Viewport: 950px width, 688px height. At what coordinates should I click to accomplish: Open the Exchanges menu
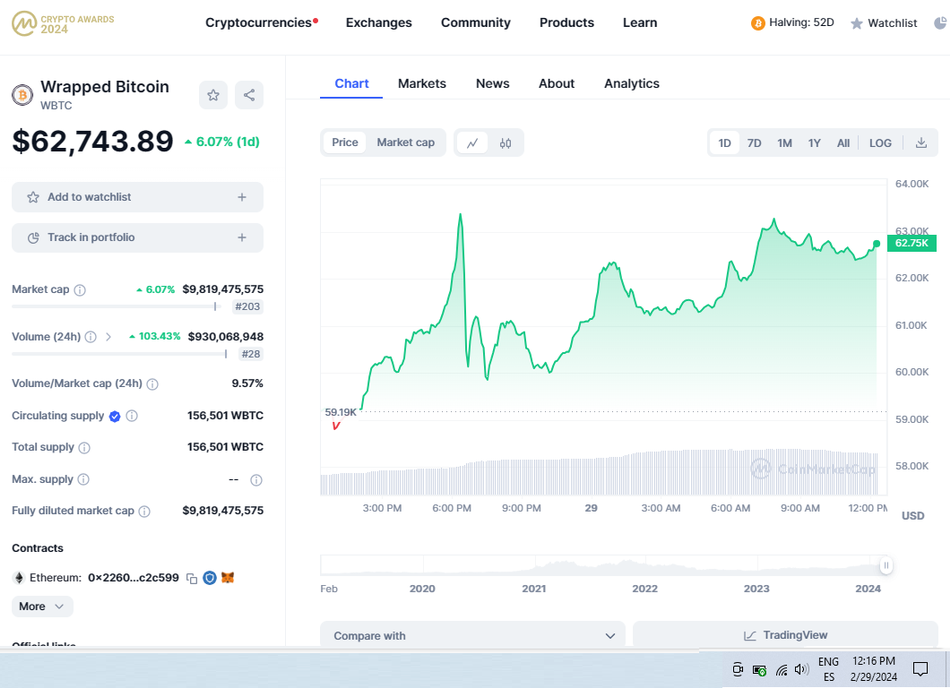click(378, 22)
